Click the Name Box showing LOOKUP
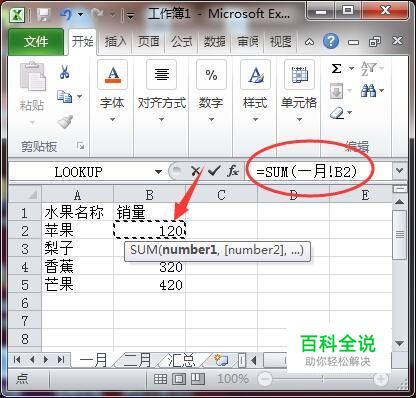Screen dimensions: 416x398 [x=78, y=172]
